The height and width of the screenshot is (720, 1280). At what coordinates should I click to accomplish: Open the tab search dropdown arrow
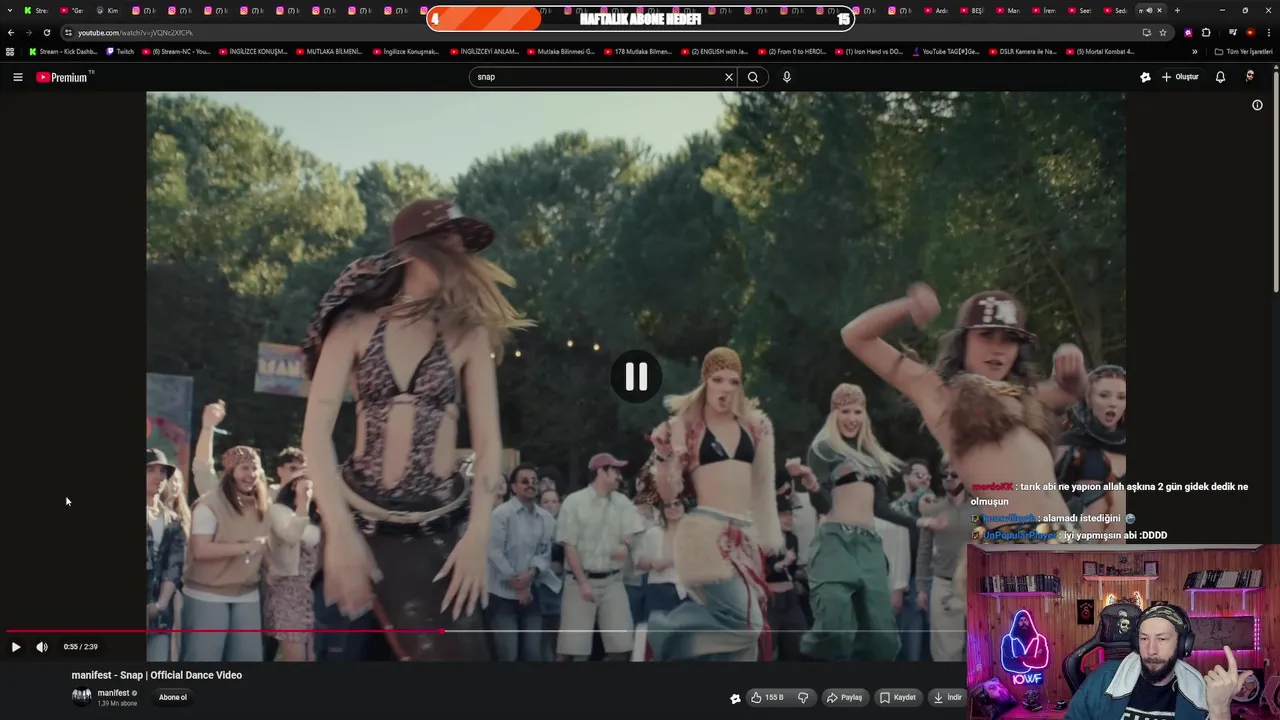click(11, 10)
